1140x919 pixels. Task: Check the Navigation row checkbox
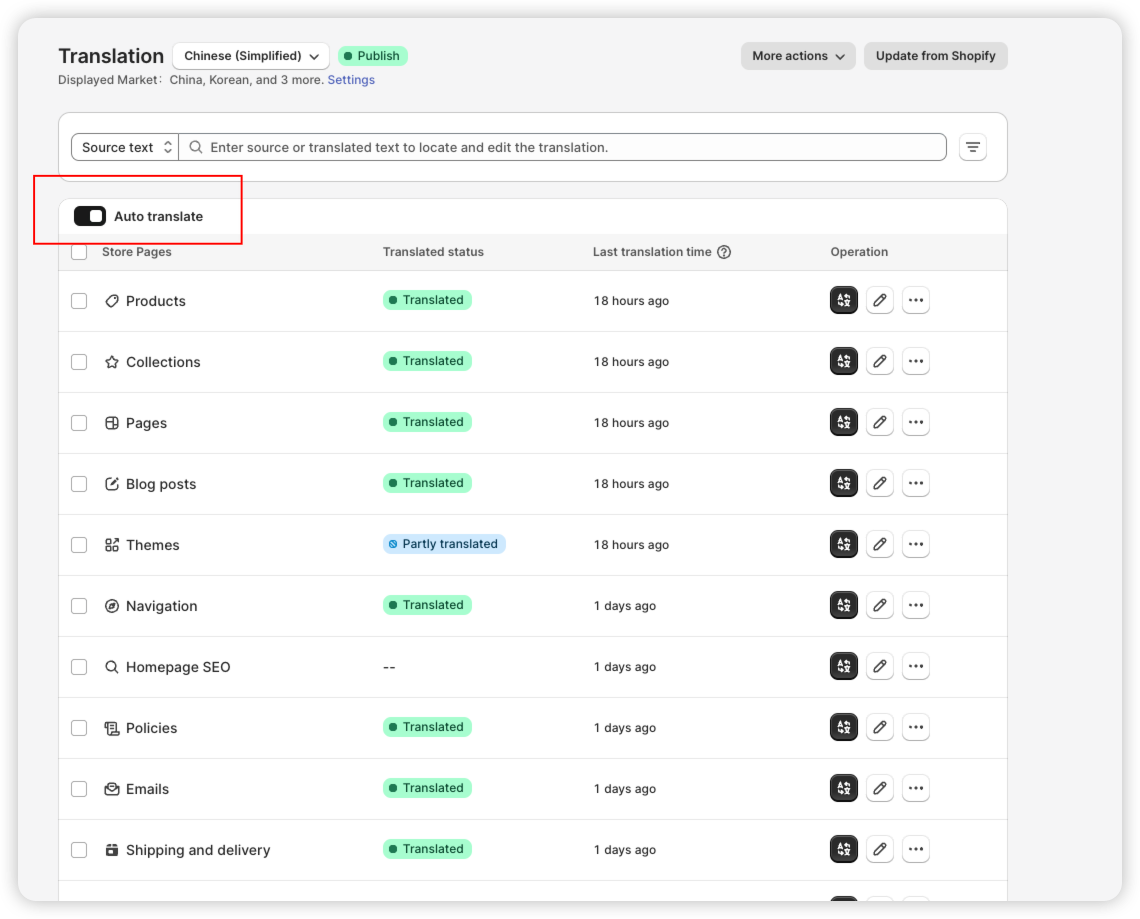click(x=79, y=606)
